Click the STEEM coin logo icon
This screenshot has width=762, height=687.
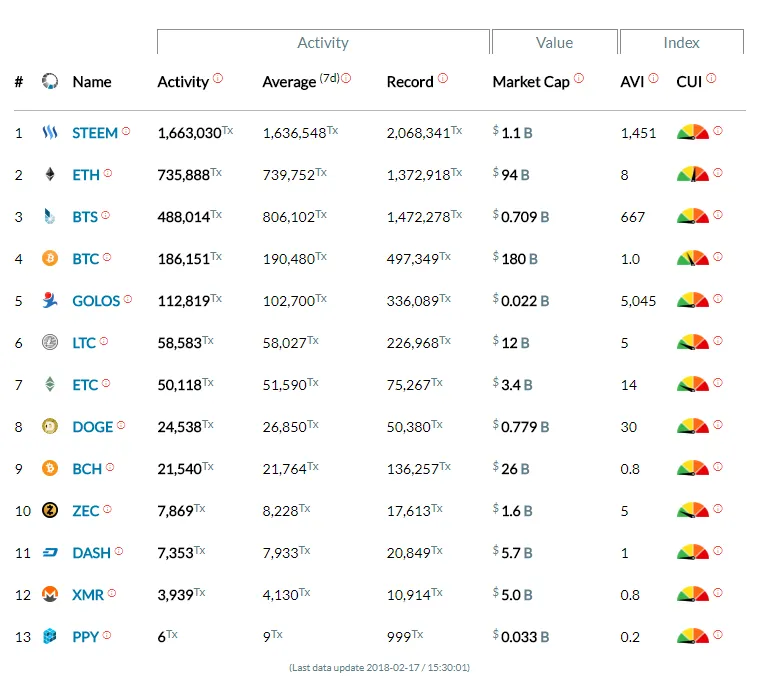[50, 132]
